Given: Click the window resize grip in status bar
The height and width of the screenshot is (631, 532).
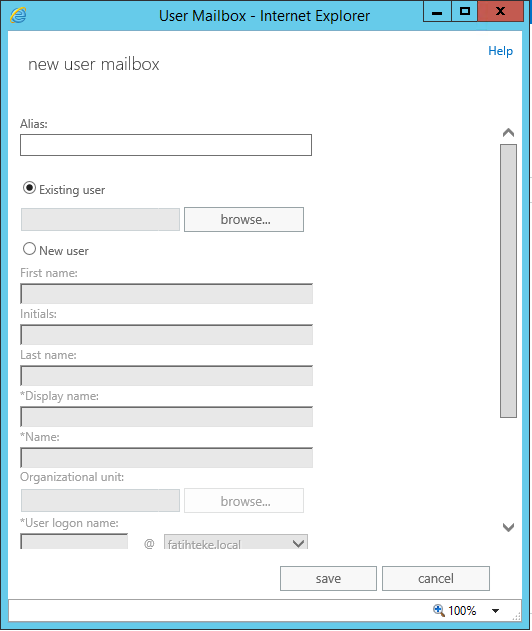Looking at the screenshot, I should coord(516,616).
